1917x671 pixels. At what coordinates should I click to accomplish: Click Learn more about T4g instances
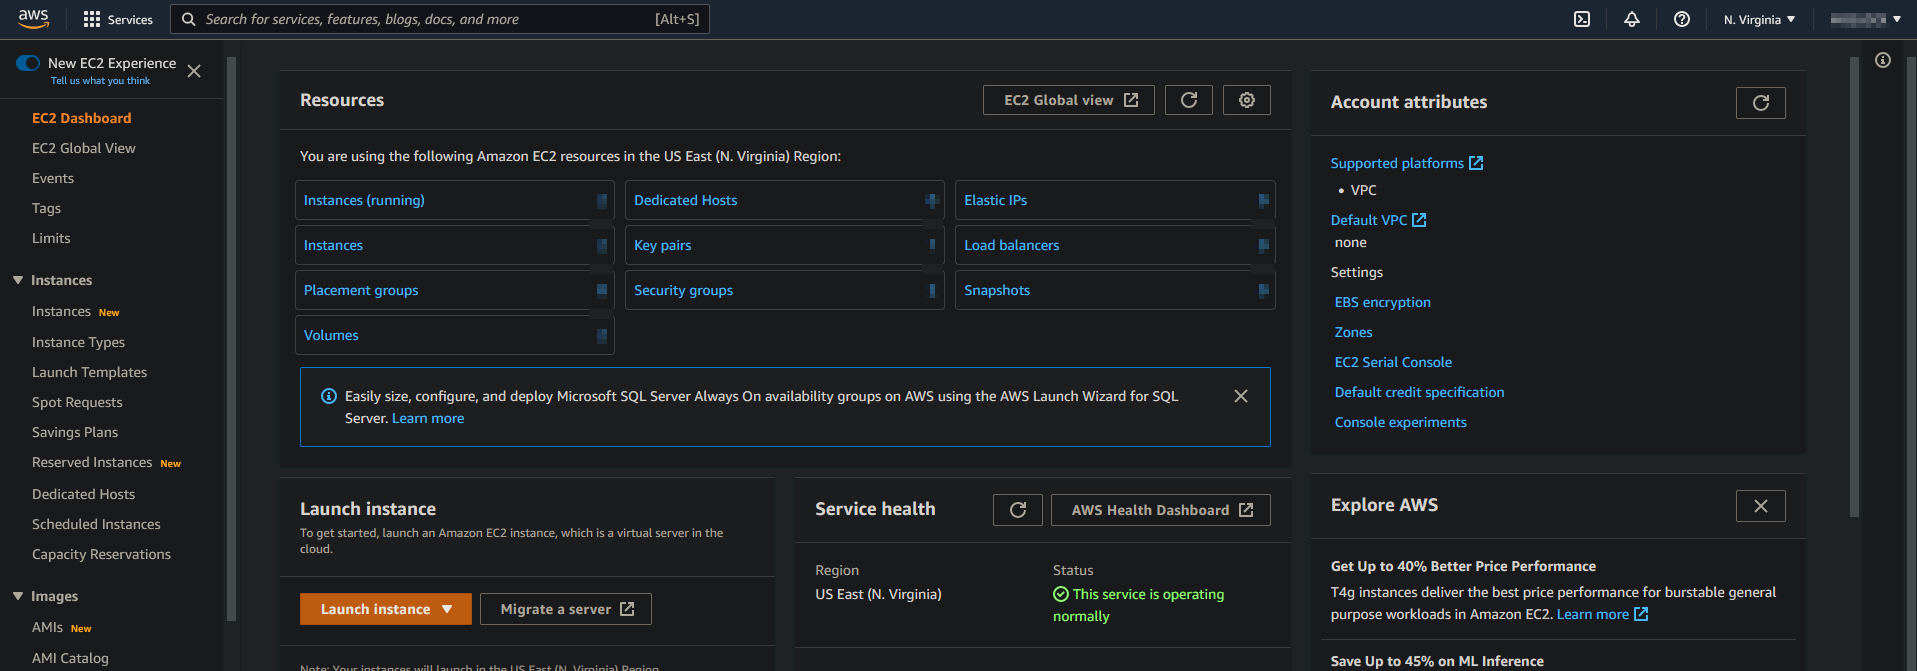coord(1602,614)
